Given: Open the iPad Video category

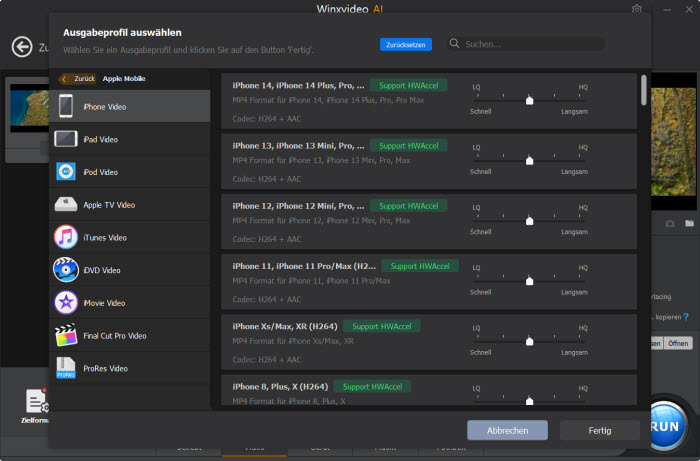Looking at the screenshot, I should (x=129, y=139).
